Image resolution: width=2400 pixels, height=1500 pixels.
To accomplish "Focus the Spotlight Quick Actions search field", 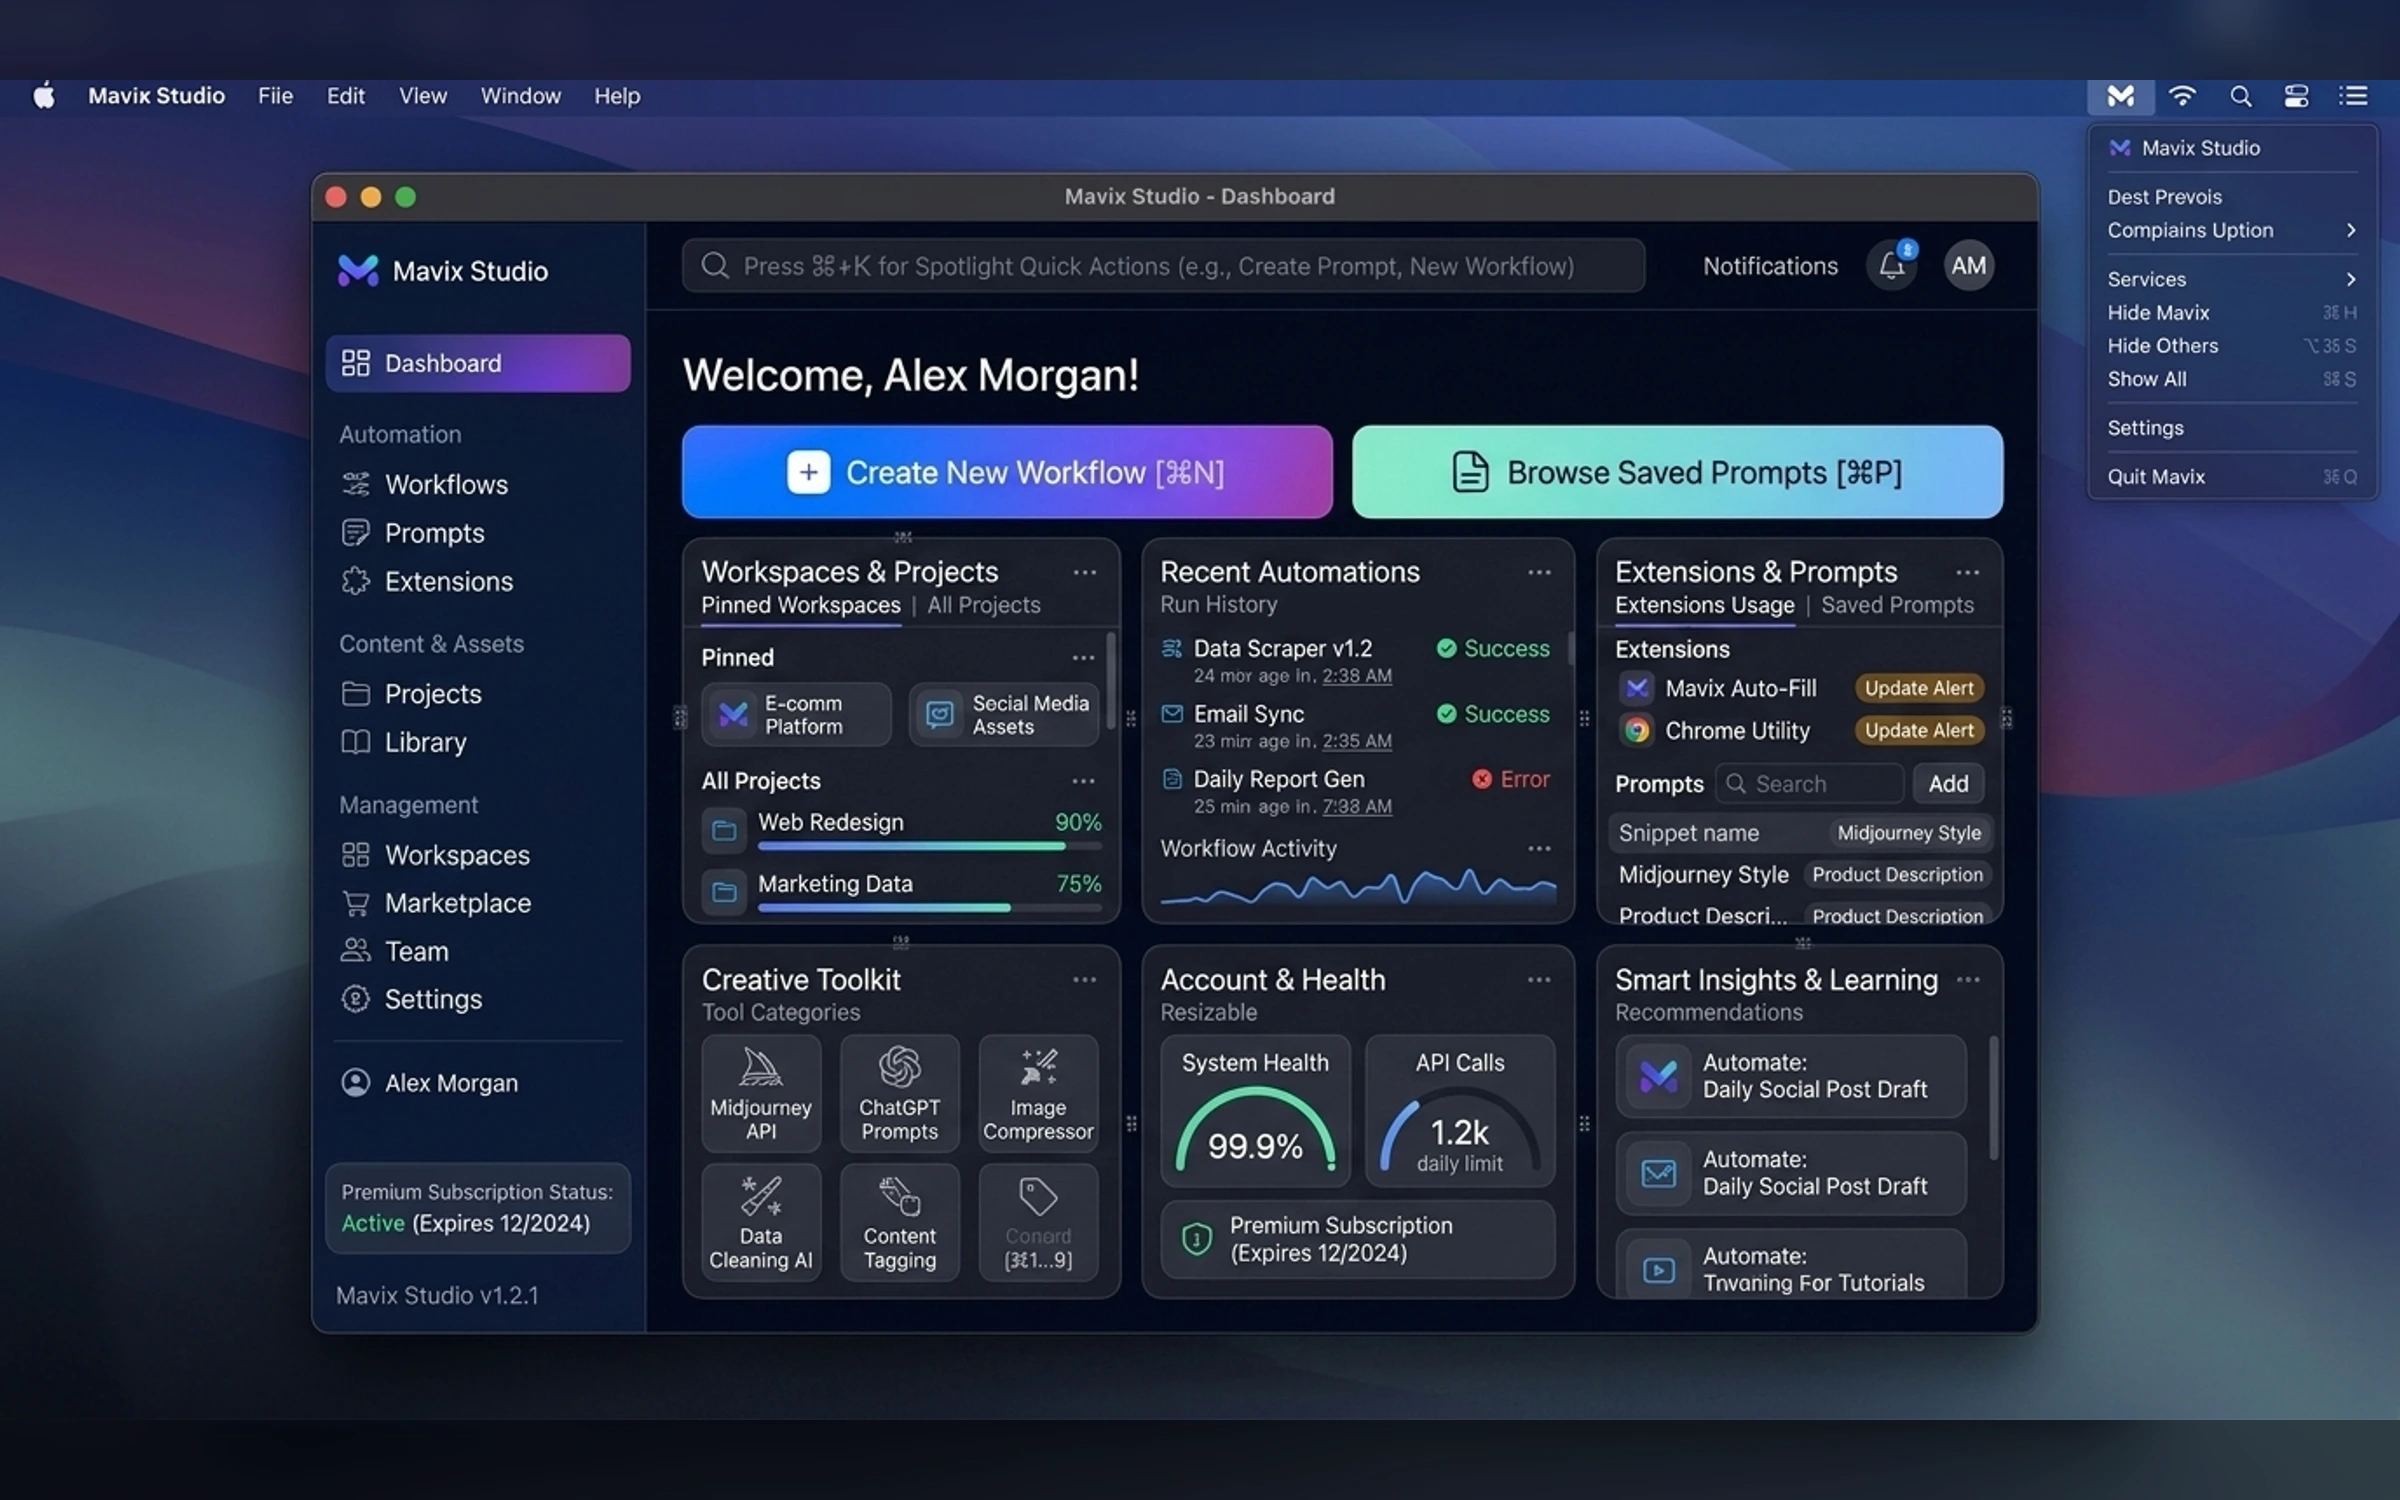I will [x=1163, y=266].
